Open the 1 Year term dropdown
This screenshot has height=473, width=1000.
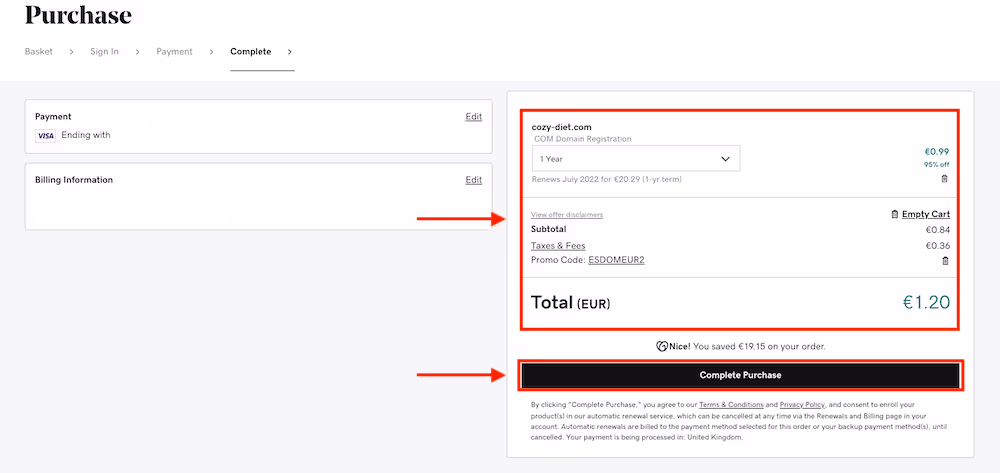point(636,159)
